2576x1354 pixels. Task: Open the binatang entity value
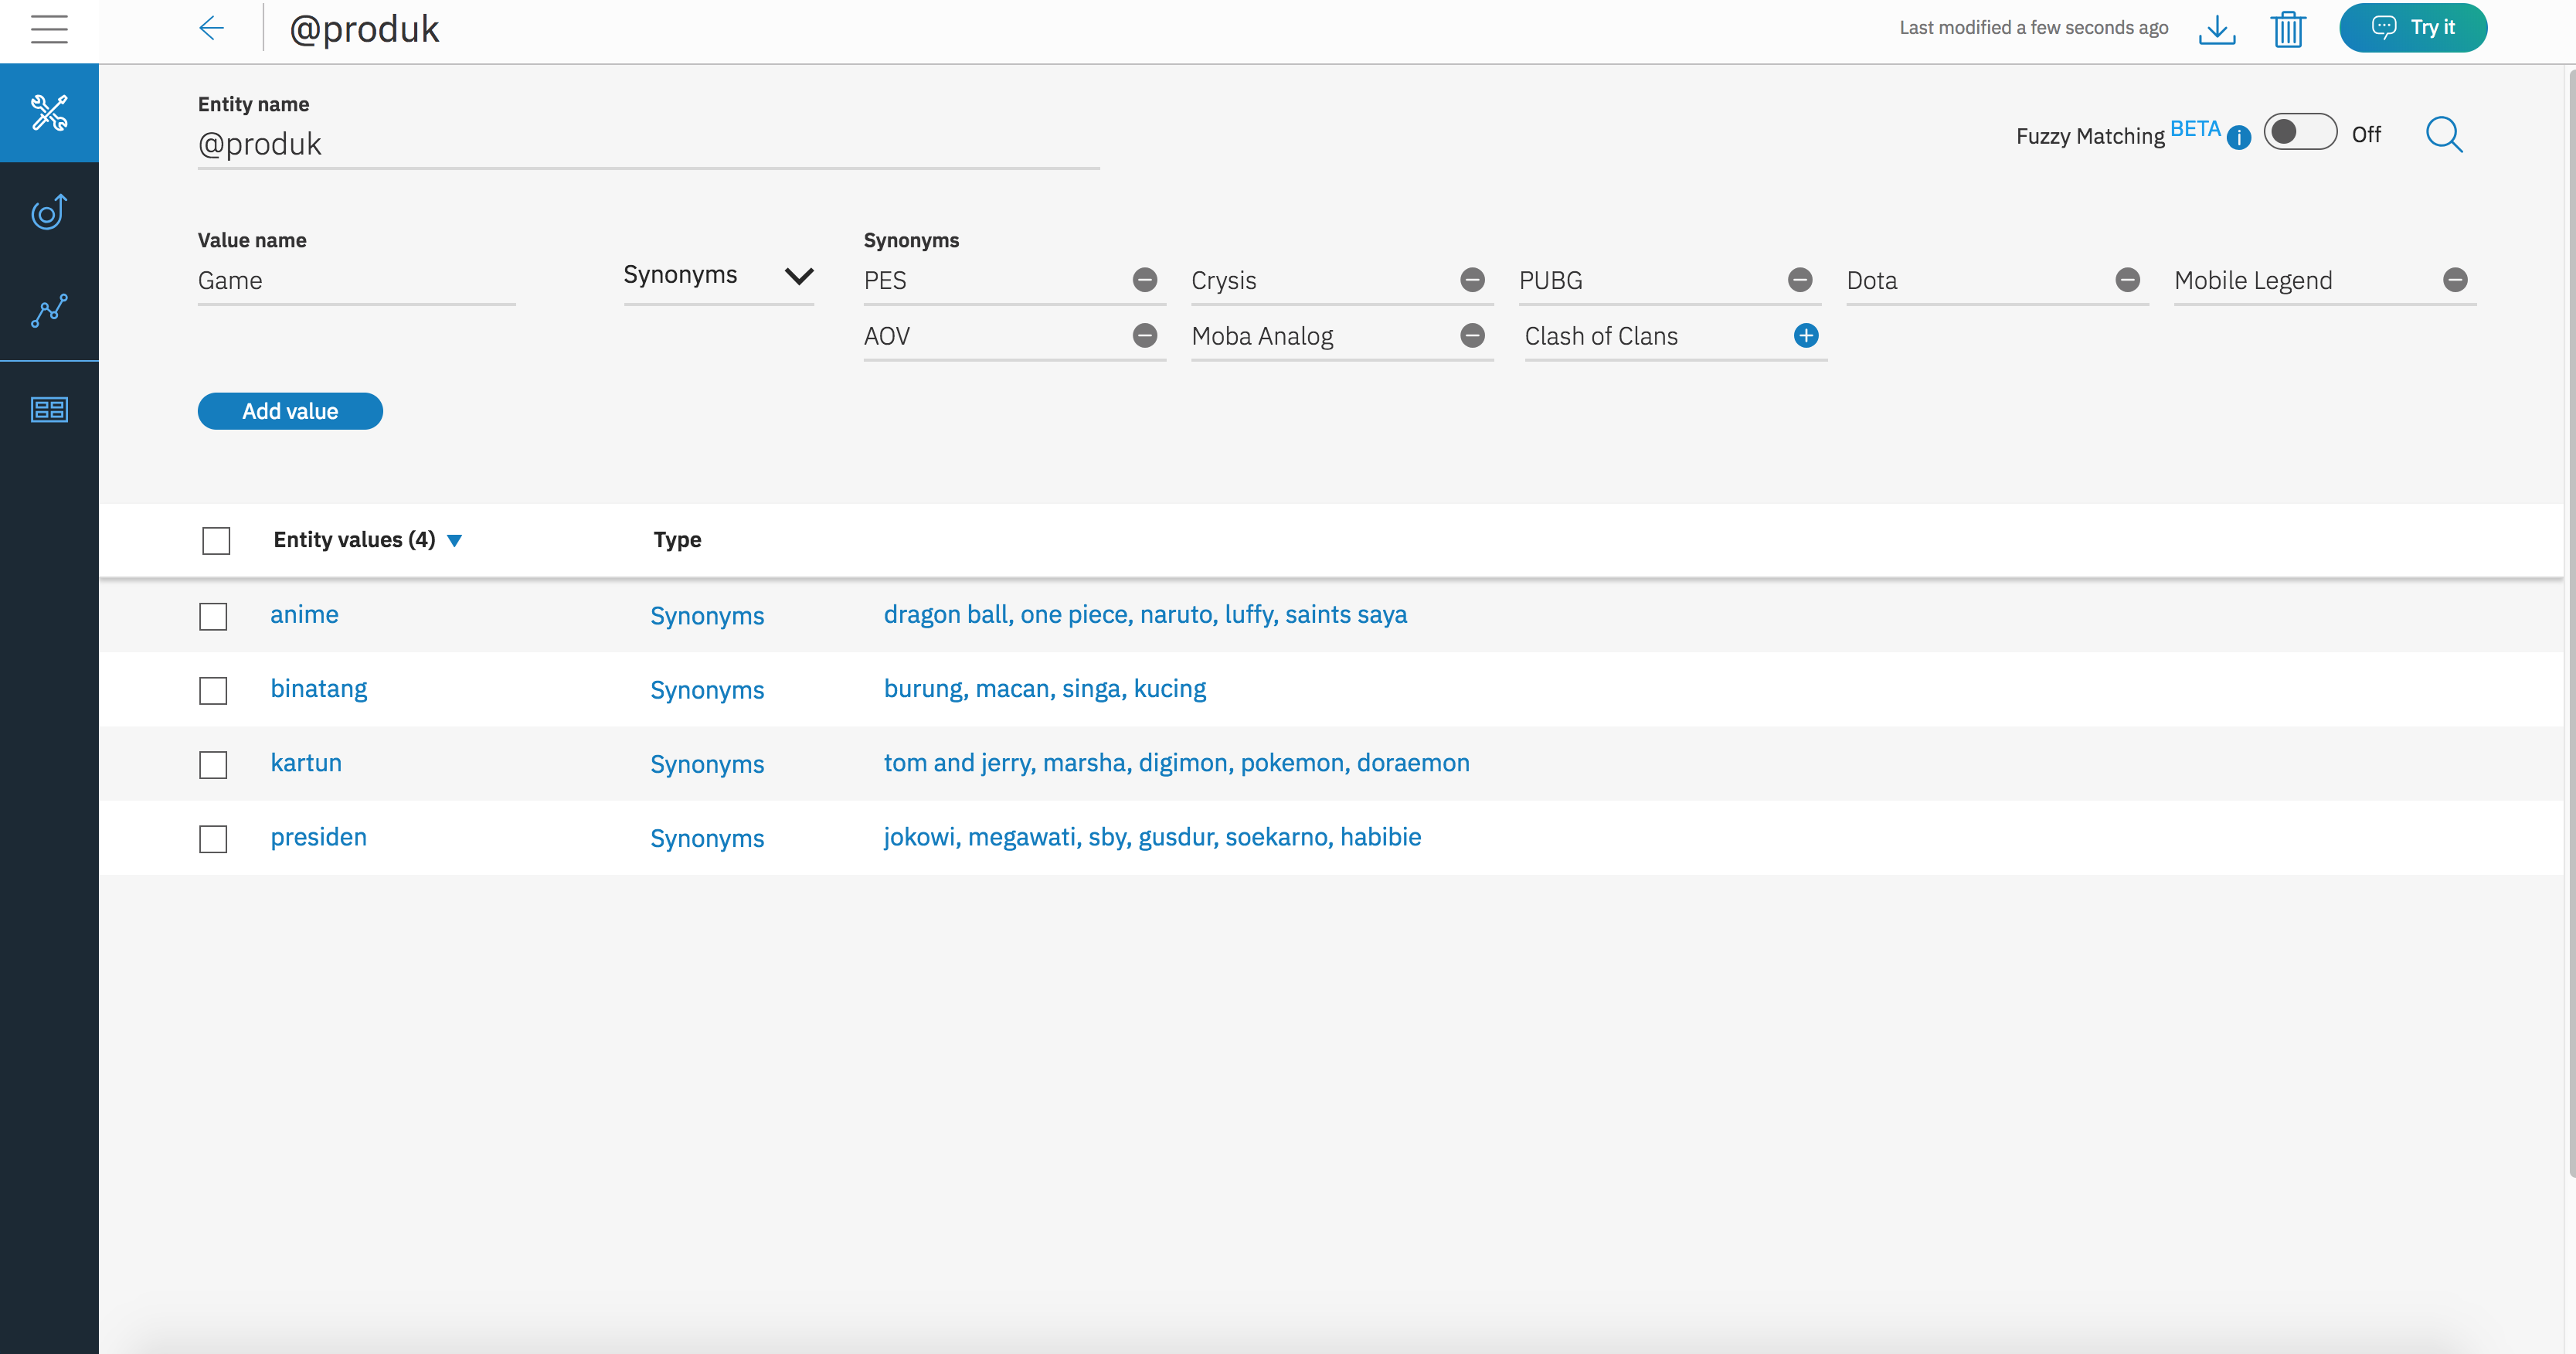(319, 689)
